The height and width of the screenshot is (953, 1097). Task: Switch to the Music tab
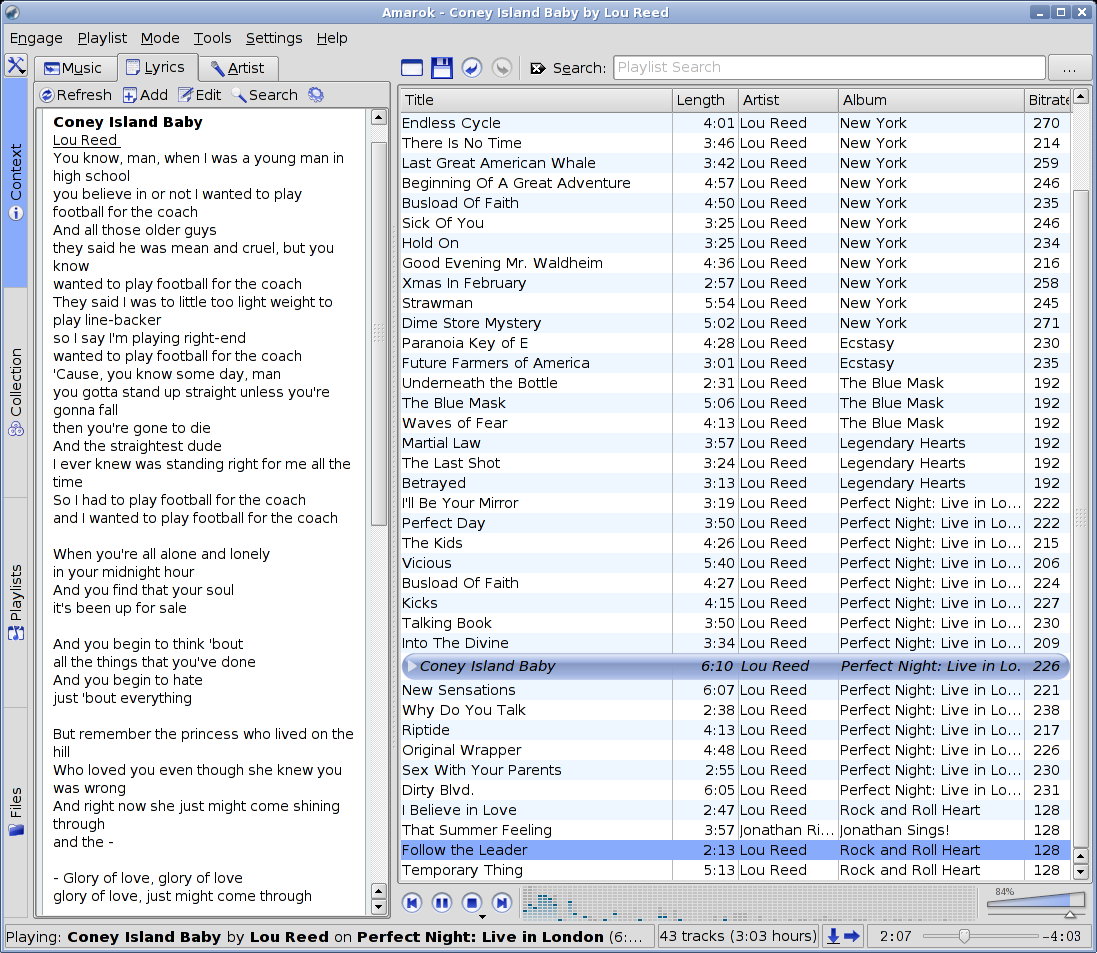pyautogui.click(x=74, y=68)
